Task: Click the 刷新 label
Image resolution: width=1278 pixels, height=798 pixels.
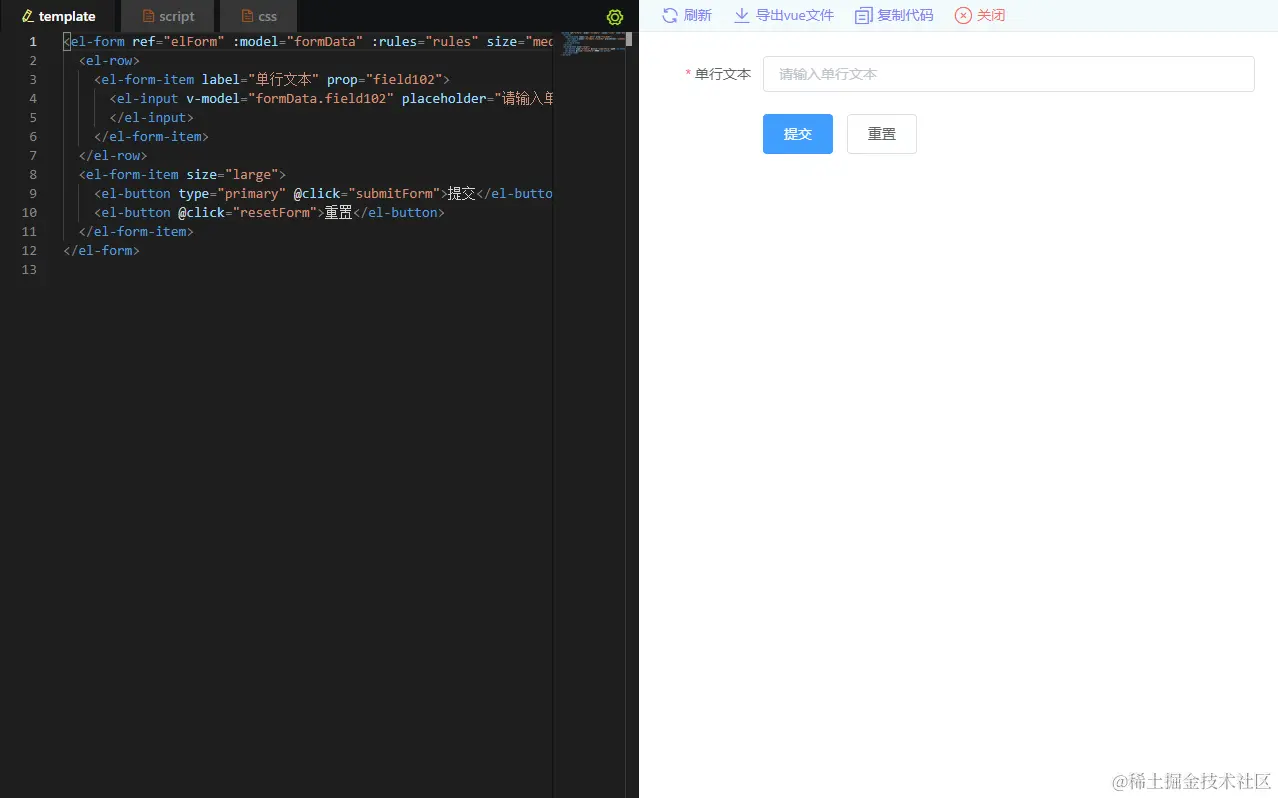Action: click(698, 15)
